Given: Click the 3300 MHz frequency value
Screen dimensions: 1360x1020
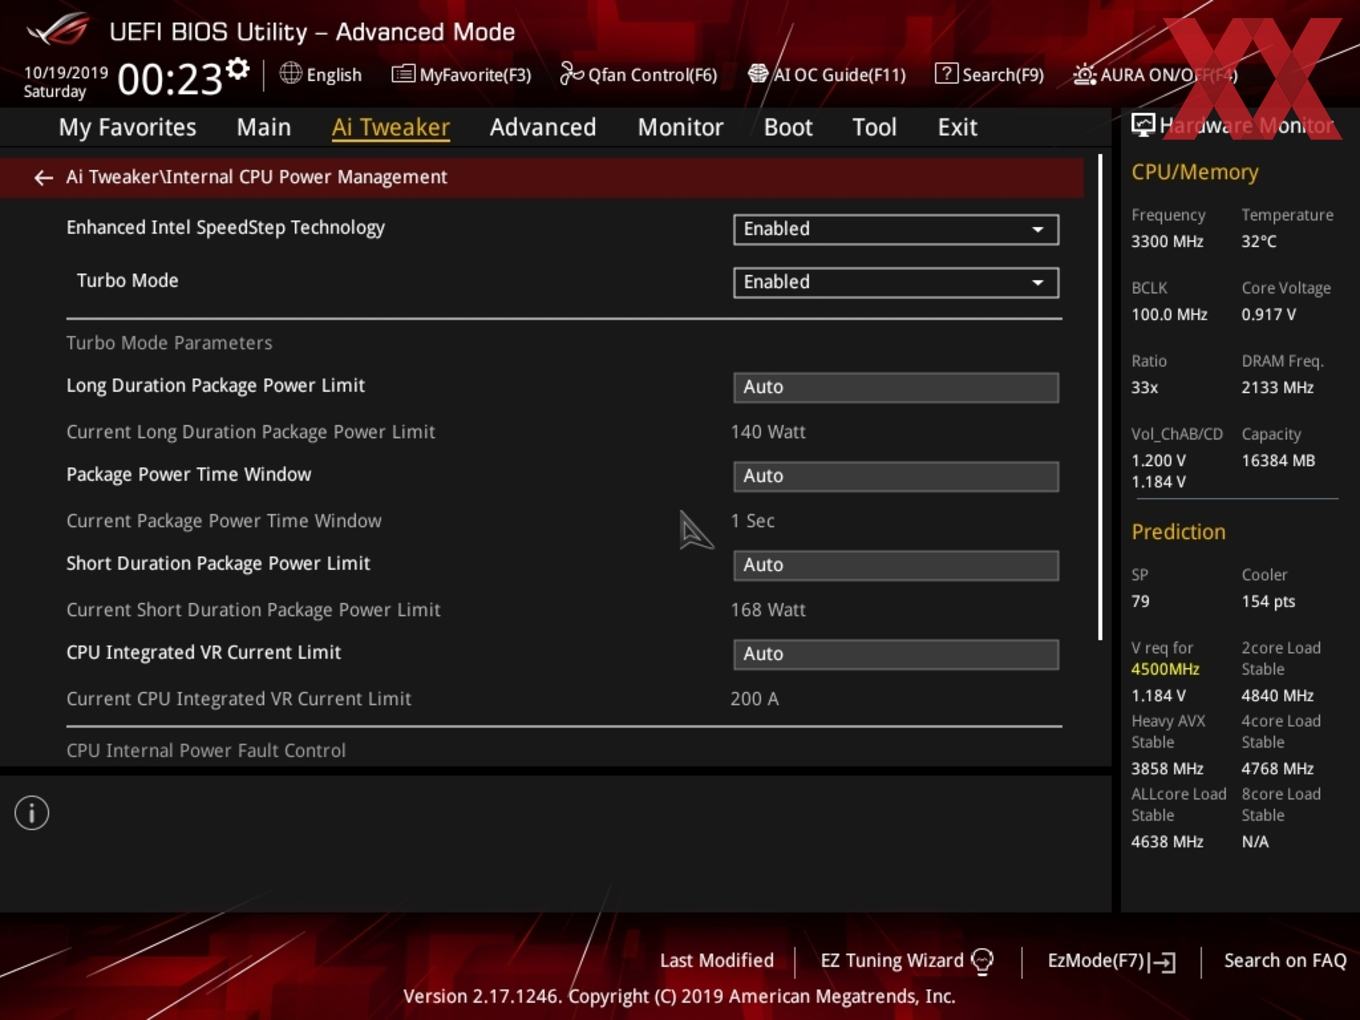Looking at the screenshot, I should click(x=1167, y=242).
